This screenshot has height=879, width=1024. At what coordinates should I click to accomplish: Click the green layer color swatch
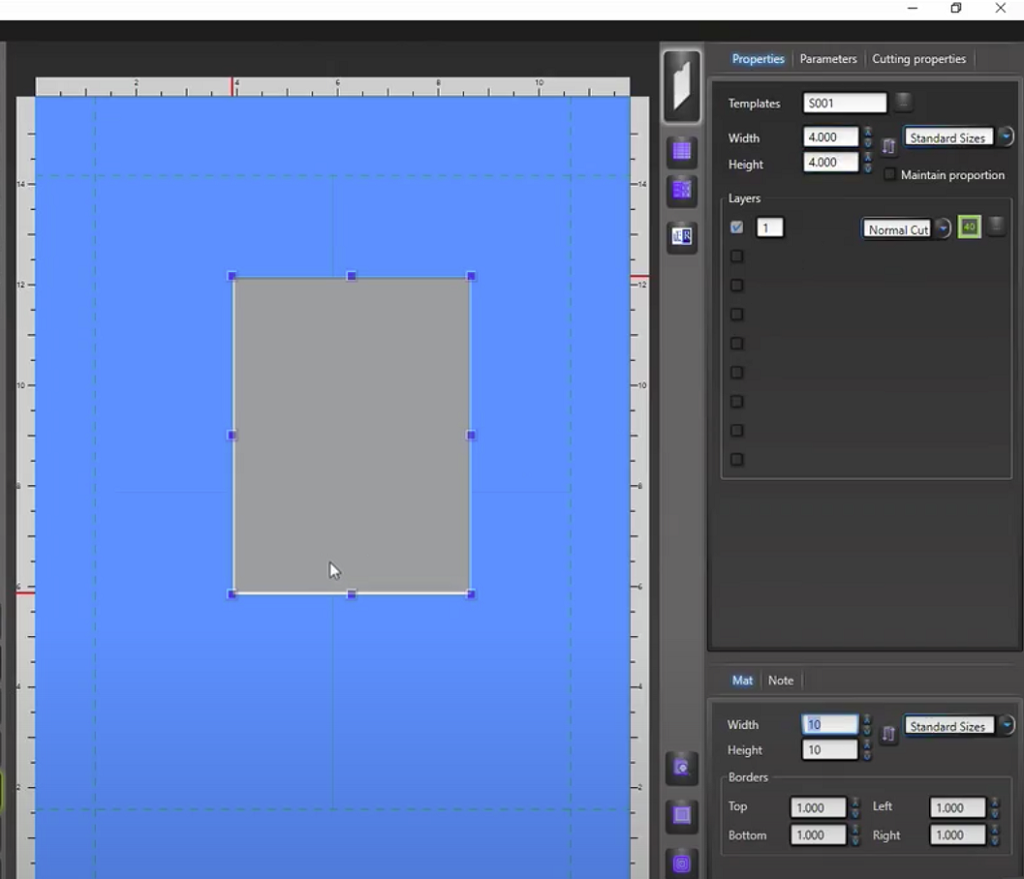(968, 228)
